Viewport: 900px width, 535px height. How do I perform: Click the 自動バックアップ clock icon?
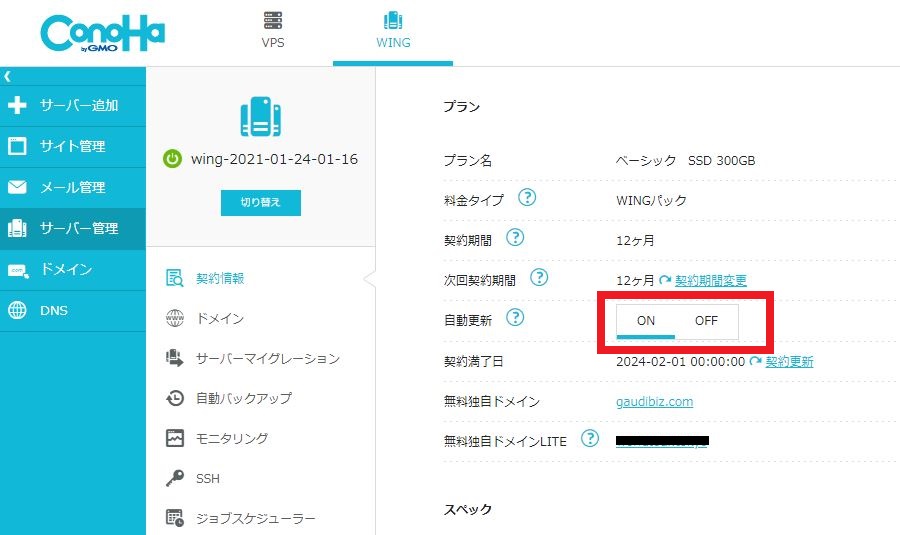(x=174, y=398)
